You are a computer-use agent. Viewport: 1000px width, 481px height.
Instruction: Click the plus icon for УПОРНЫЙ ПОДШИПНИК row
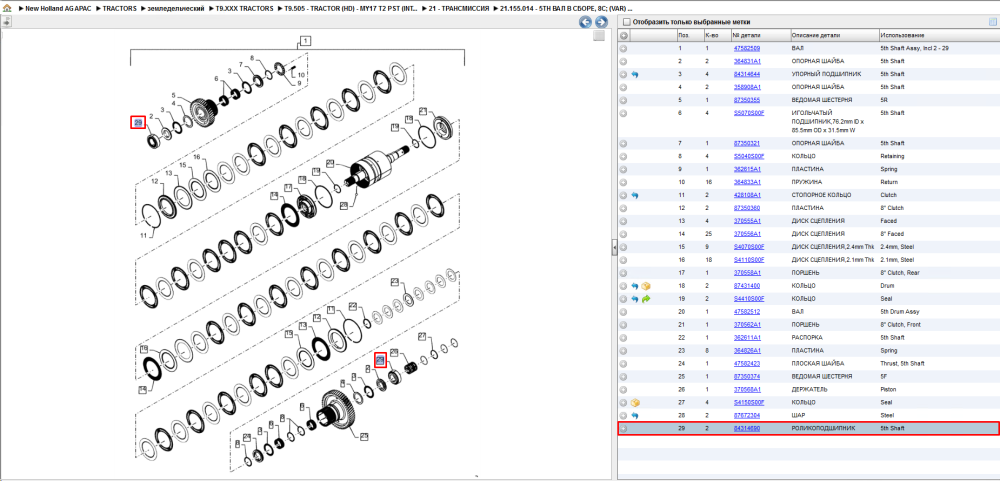[x=624, y=74]
